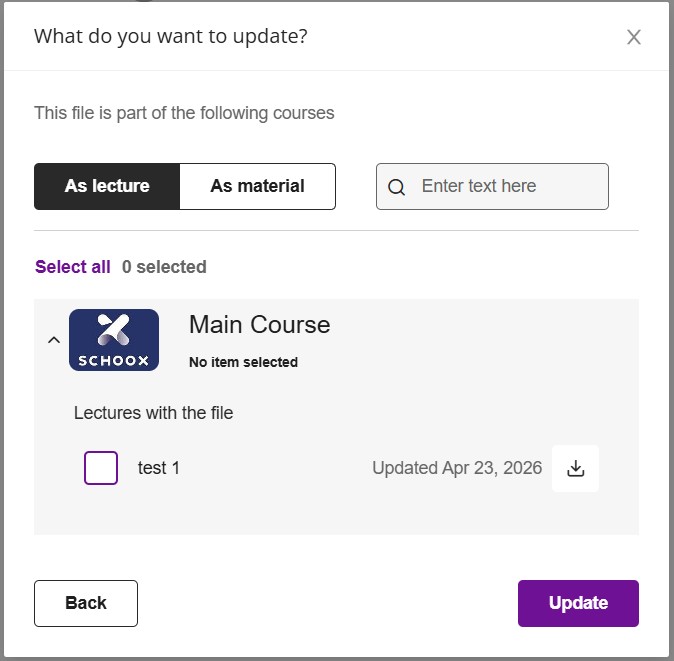Switch to the As material tab
This screenshot has height=661, width=674.
tap(257, 186)
